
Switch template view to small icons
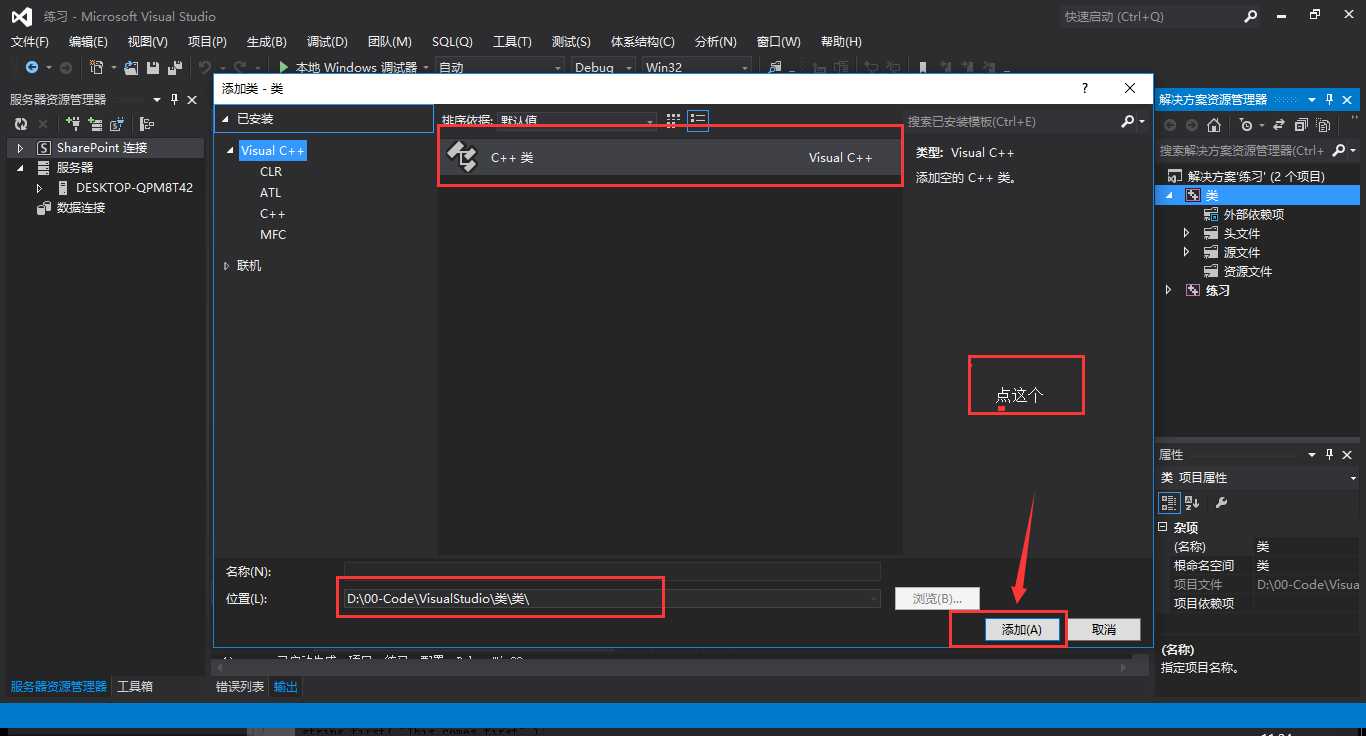[673, 120]
